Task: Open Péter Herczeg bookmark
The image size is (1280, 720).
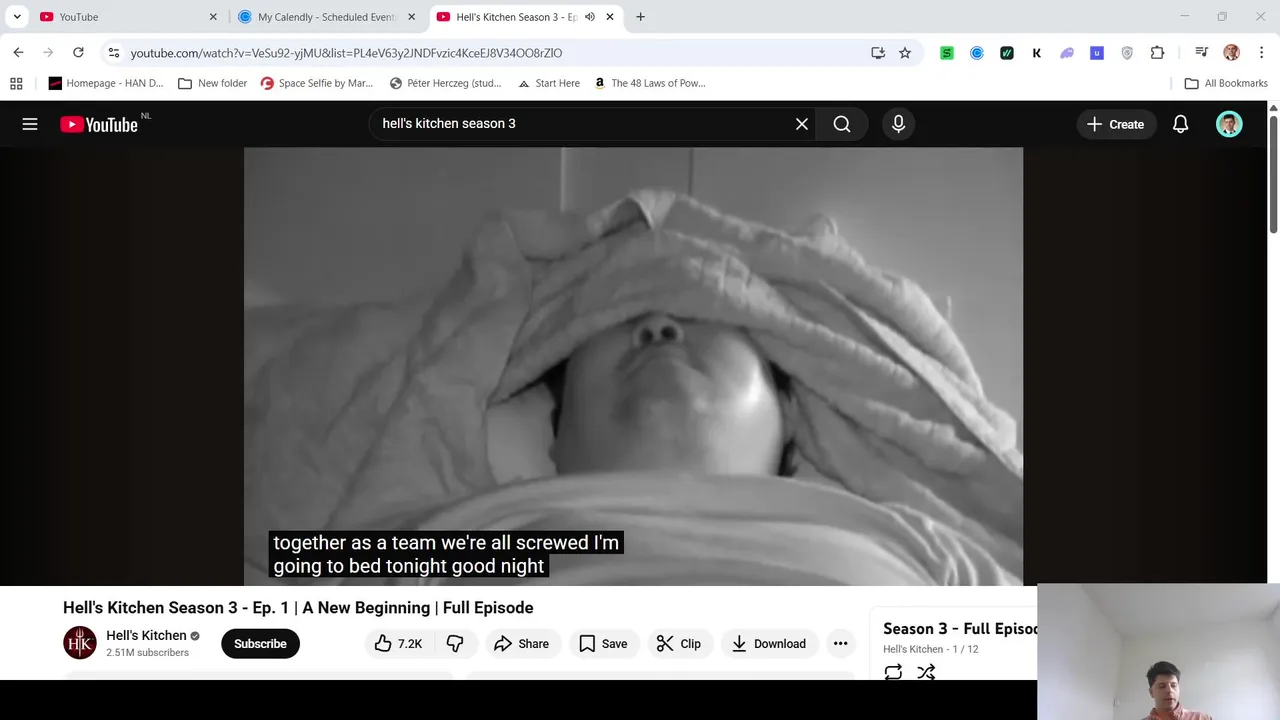Action: (x=446, y=83)
